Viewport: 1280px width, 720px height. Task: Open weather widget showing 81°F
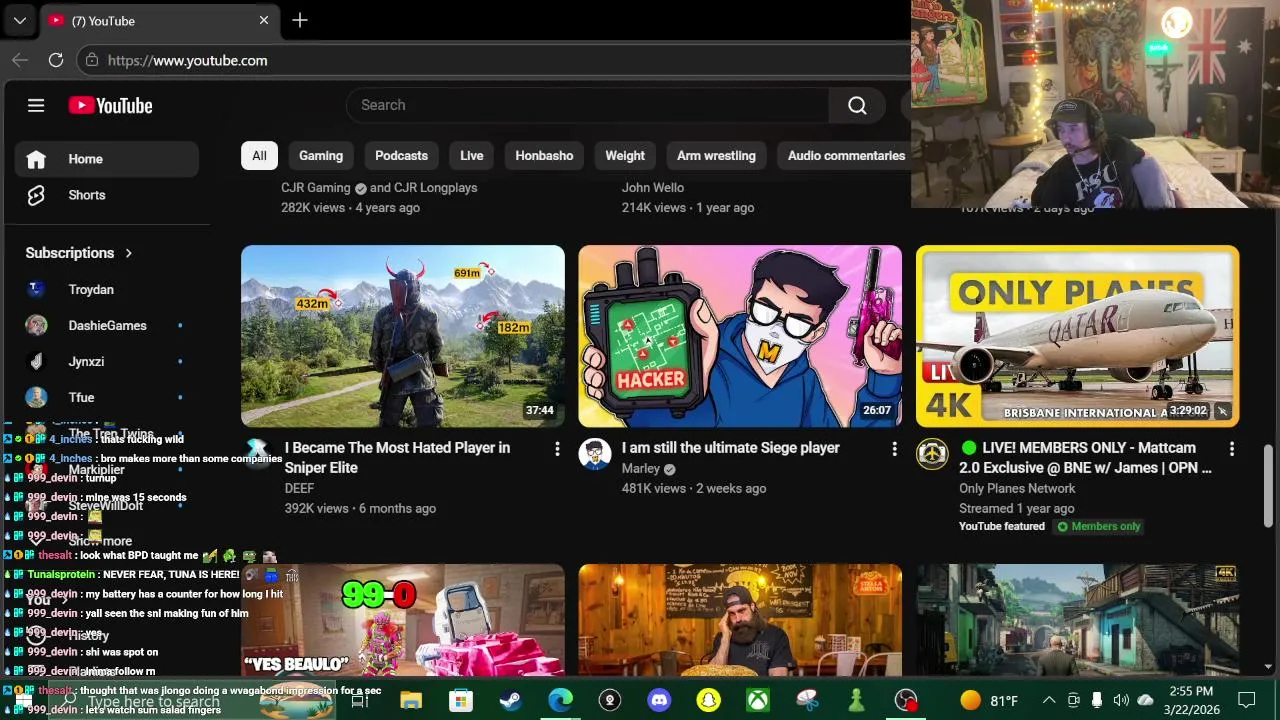(x=989, y=700)
